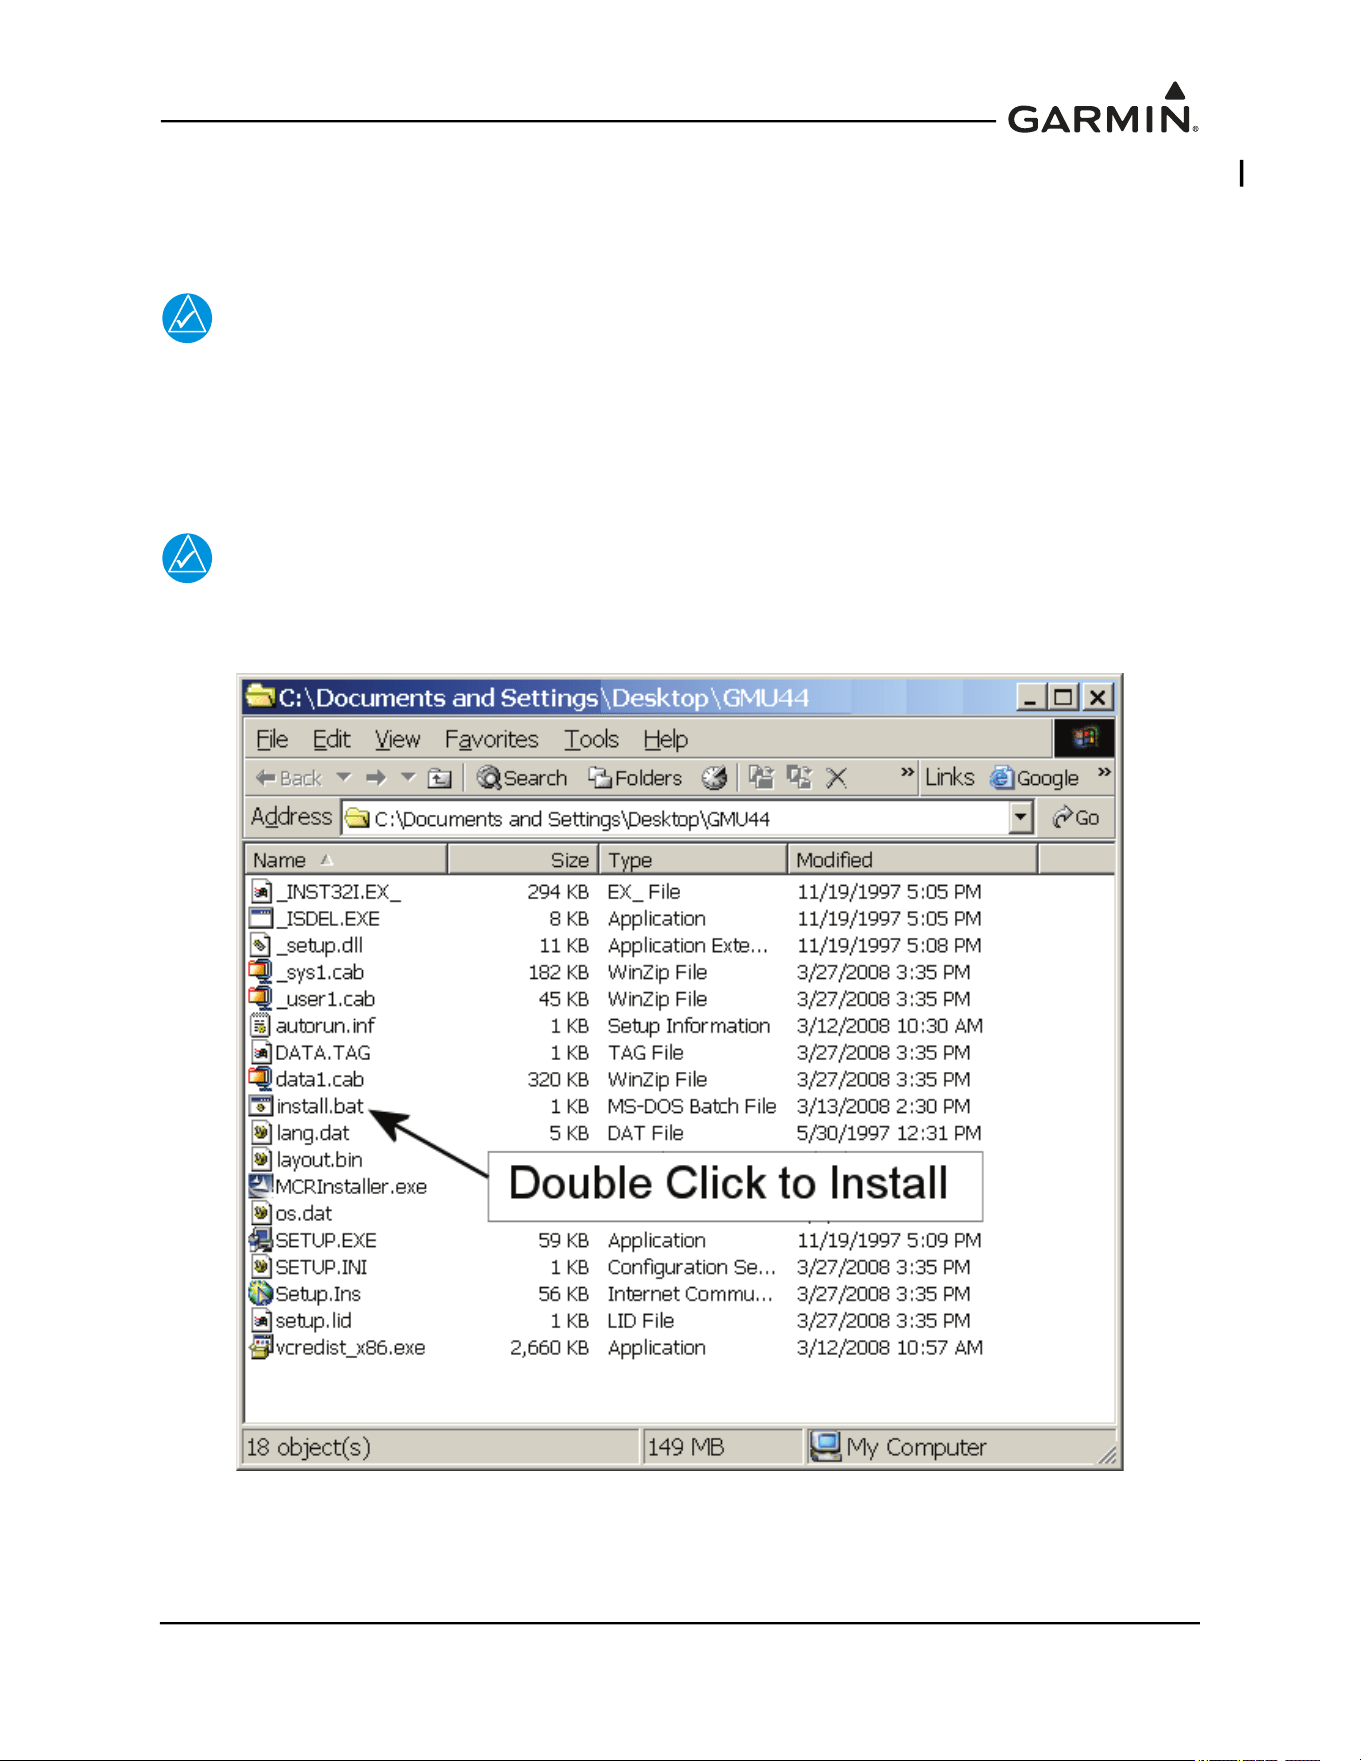Viewport: 1361px width, 1761px height.
Task: Select the SETUP.EXE file icon
Action: point(261,1240)
